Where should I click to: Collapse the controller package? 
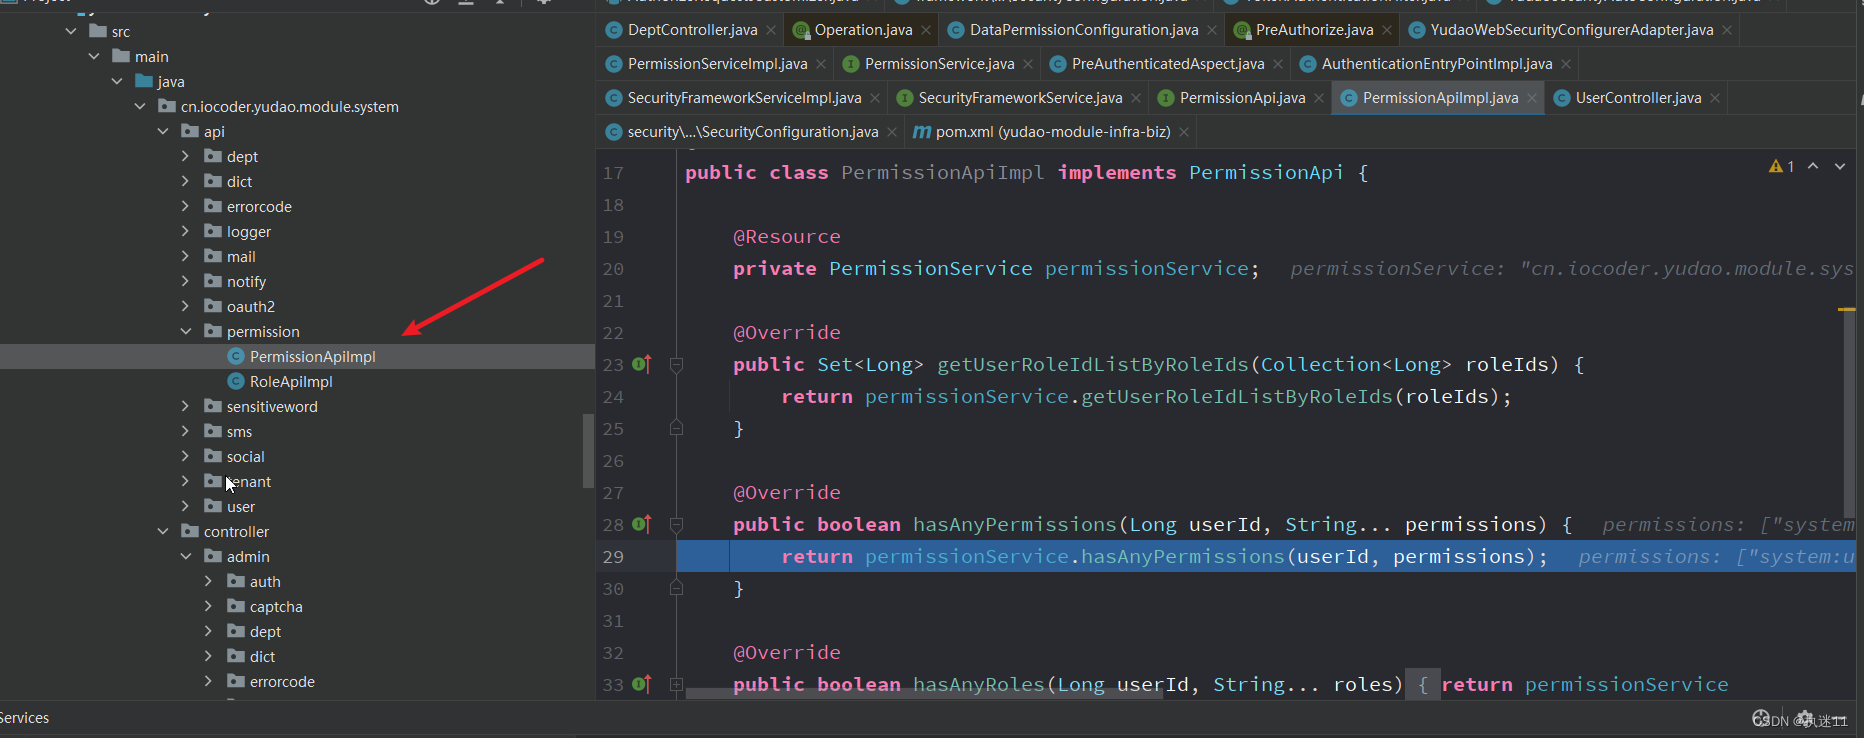tap(163, 531)
